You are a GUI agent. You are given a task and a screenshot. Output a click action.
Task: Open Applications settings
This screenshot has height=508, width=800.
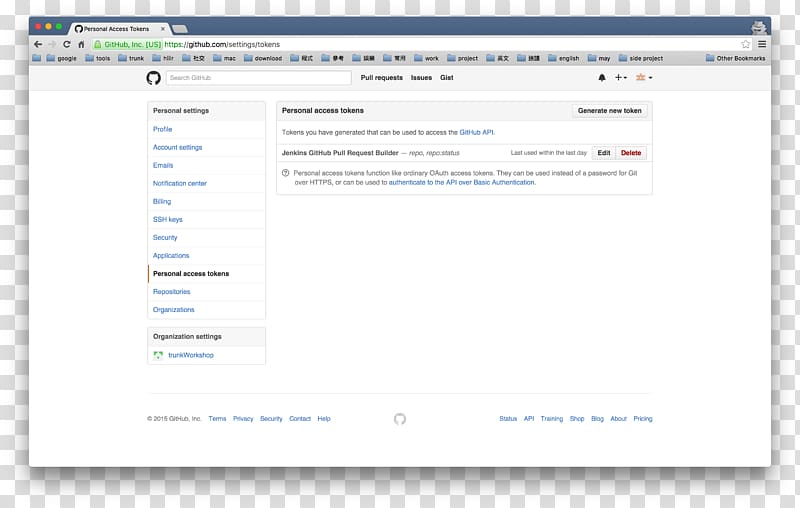pyautogui.click(x=171, y=256)
